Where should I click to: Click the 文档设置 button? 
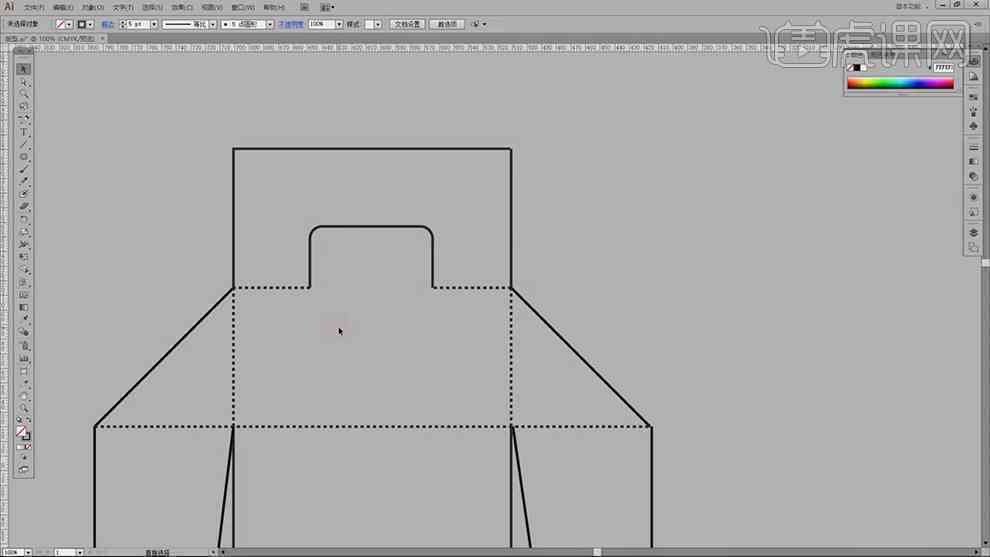point(407,24)
